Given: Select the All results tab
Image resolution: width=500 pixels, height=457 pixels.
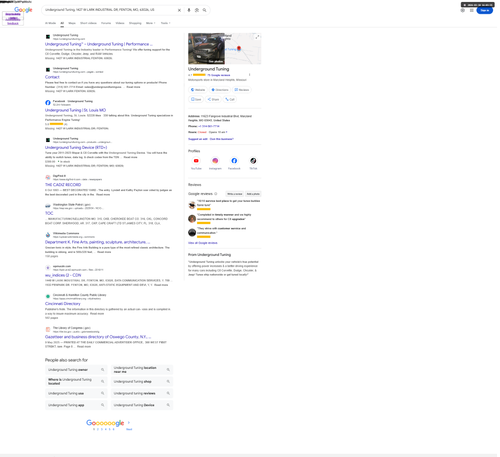Looking at the screenshot, I should (62, 23).
